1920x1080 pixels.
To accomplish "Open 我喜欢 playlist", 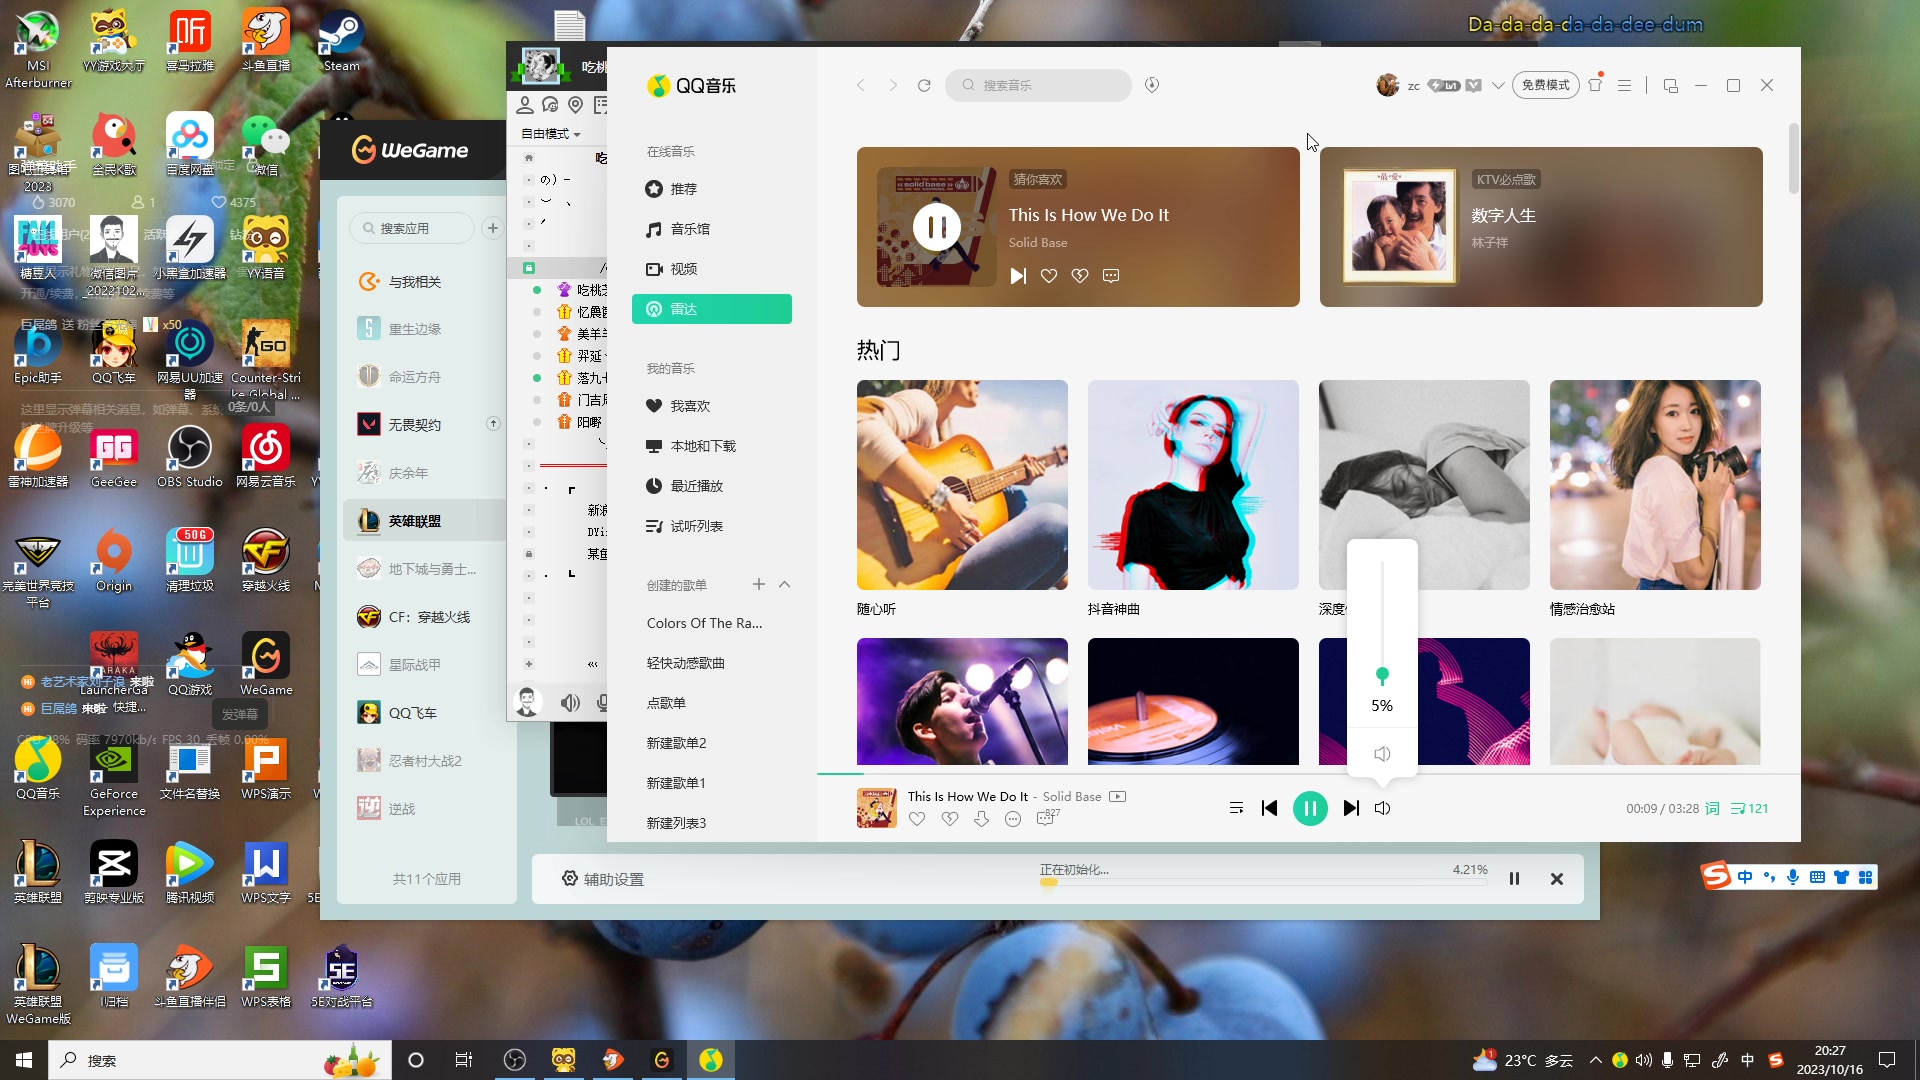I will tap(711, 406).
